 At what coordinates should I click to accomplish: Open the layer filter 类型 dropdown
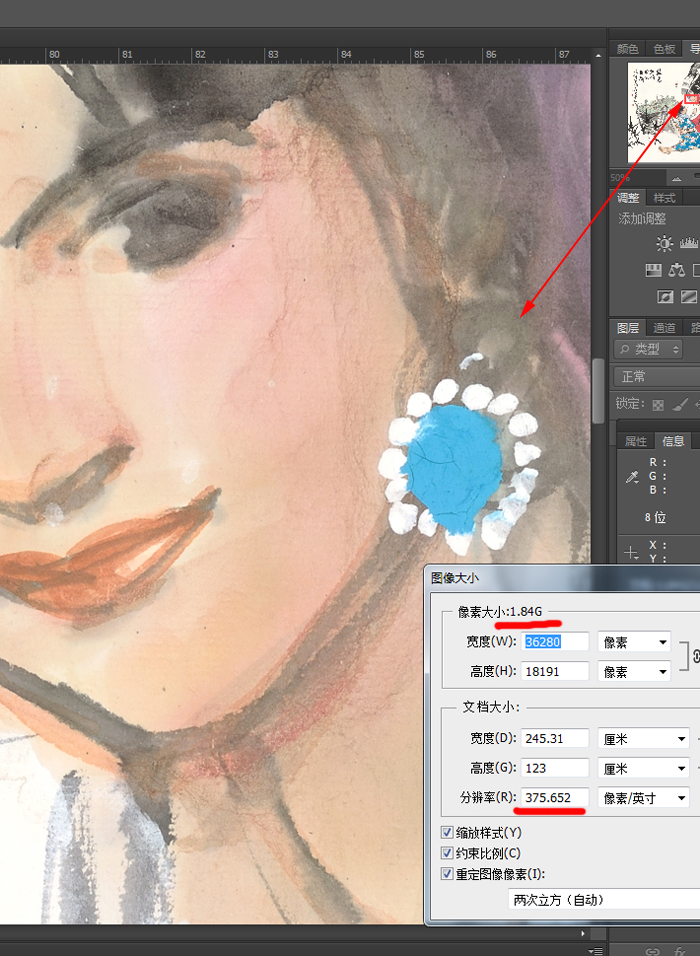pos(648,349)
